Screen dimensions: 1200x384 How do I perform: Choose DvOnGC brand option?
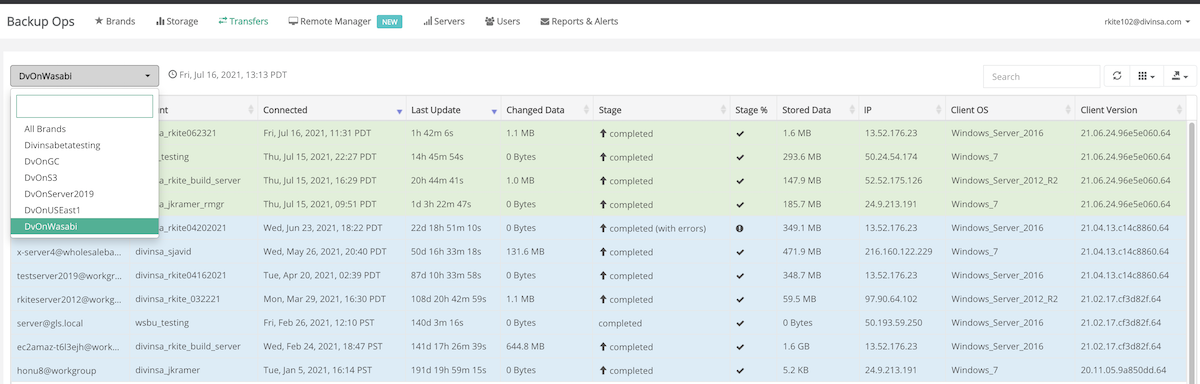click(84, 161)
